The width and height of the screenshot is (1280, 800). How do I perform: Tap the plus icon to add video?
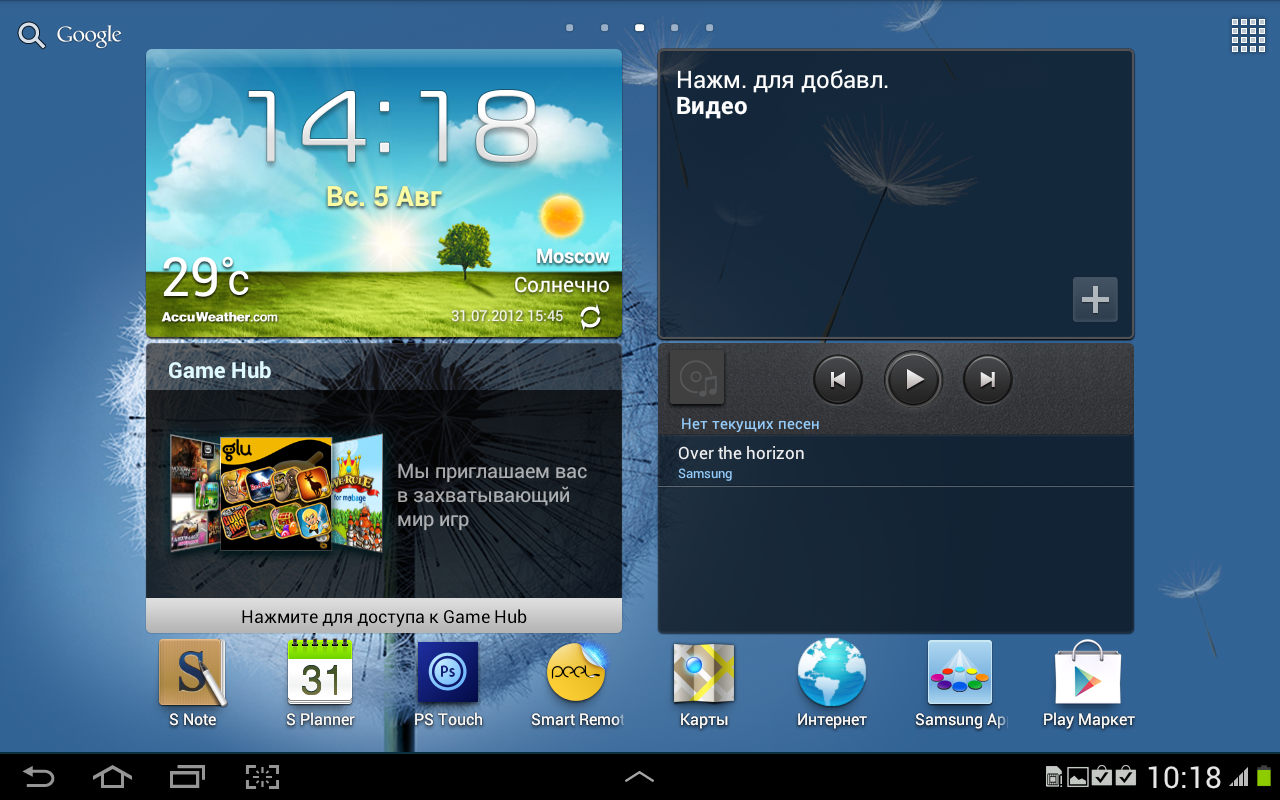(1095, 299)
